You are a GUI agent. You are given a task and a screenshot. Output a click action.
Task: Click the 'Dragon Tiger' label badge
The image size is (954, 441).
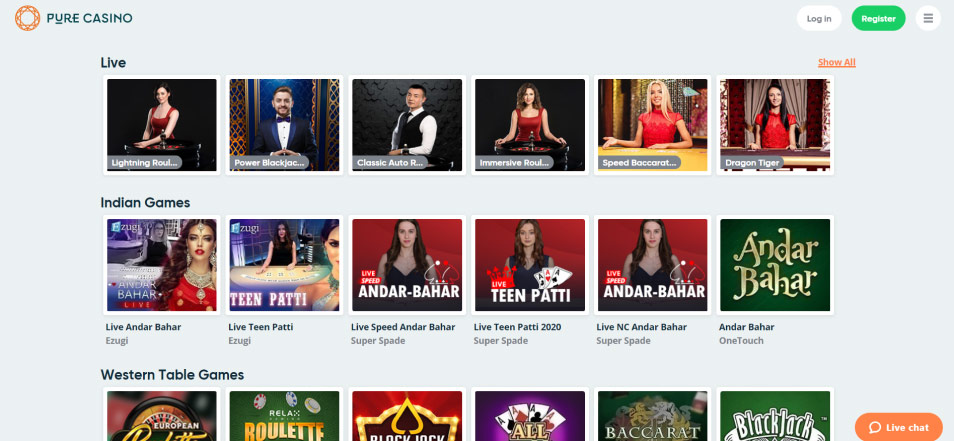click(x=752, y=162)
